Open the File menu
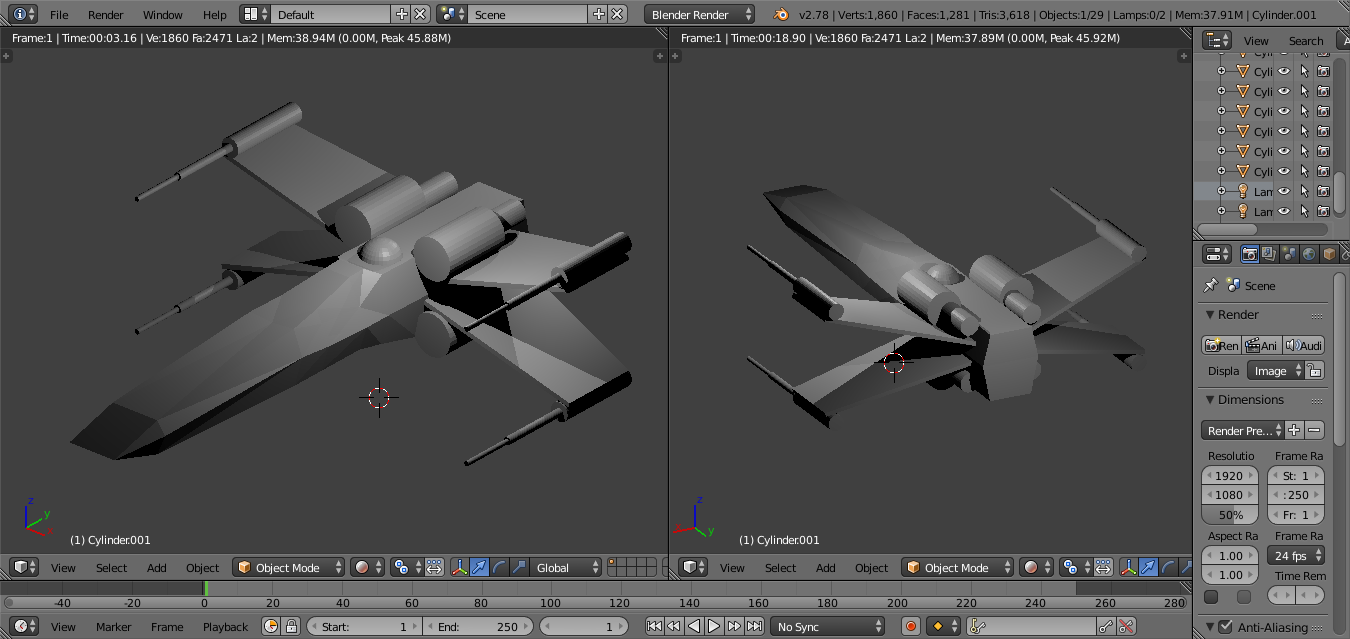 pyautogui.click(x=59, y=15)
